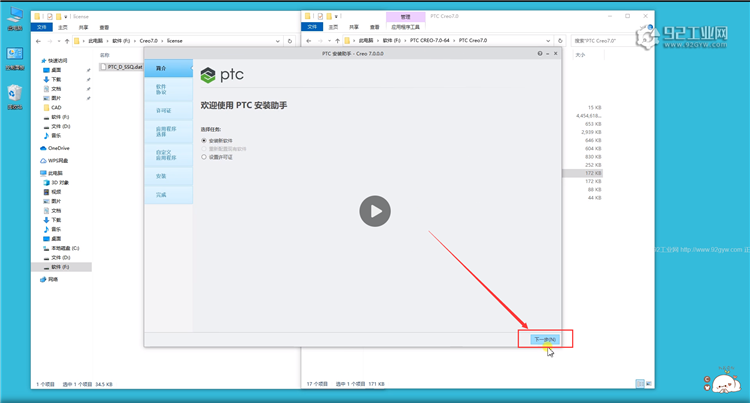The image size is (750, 403).
Task: Open the 简介 step in installer sidebar
Action: click(169, 68)
